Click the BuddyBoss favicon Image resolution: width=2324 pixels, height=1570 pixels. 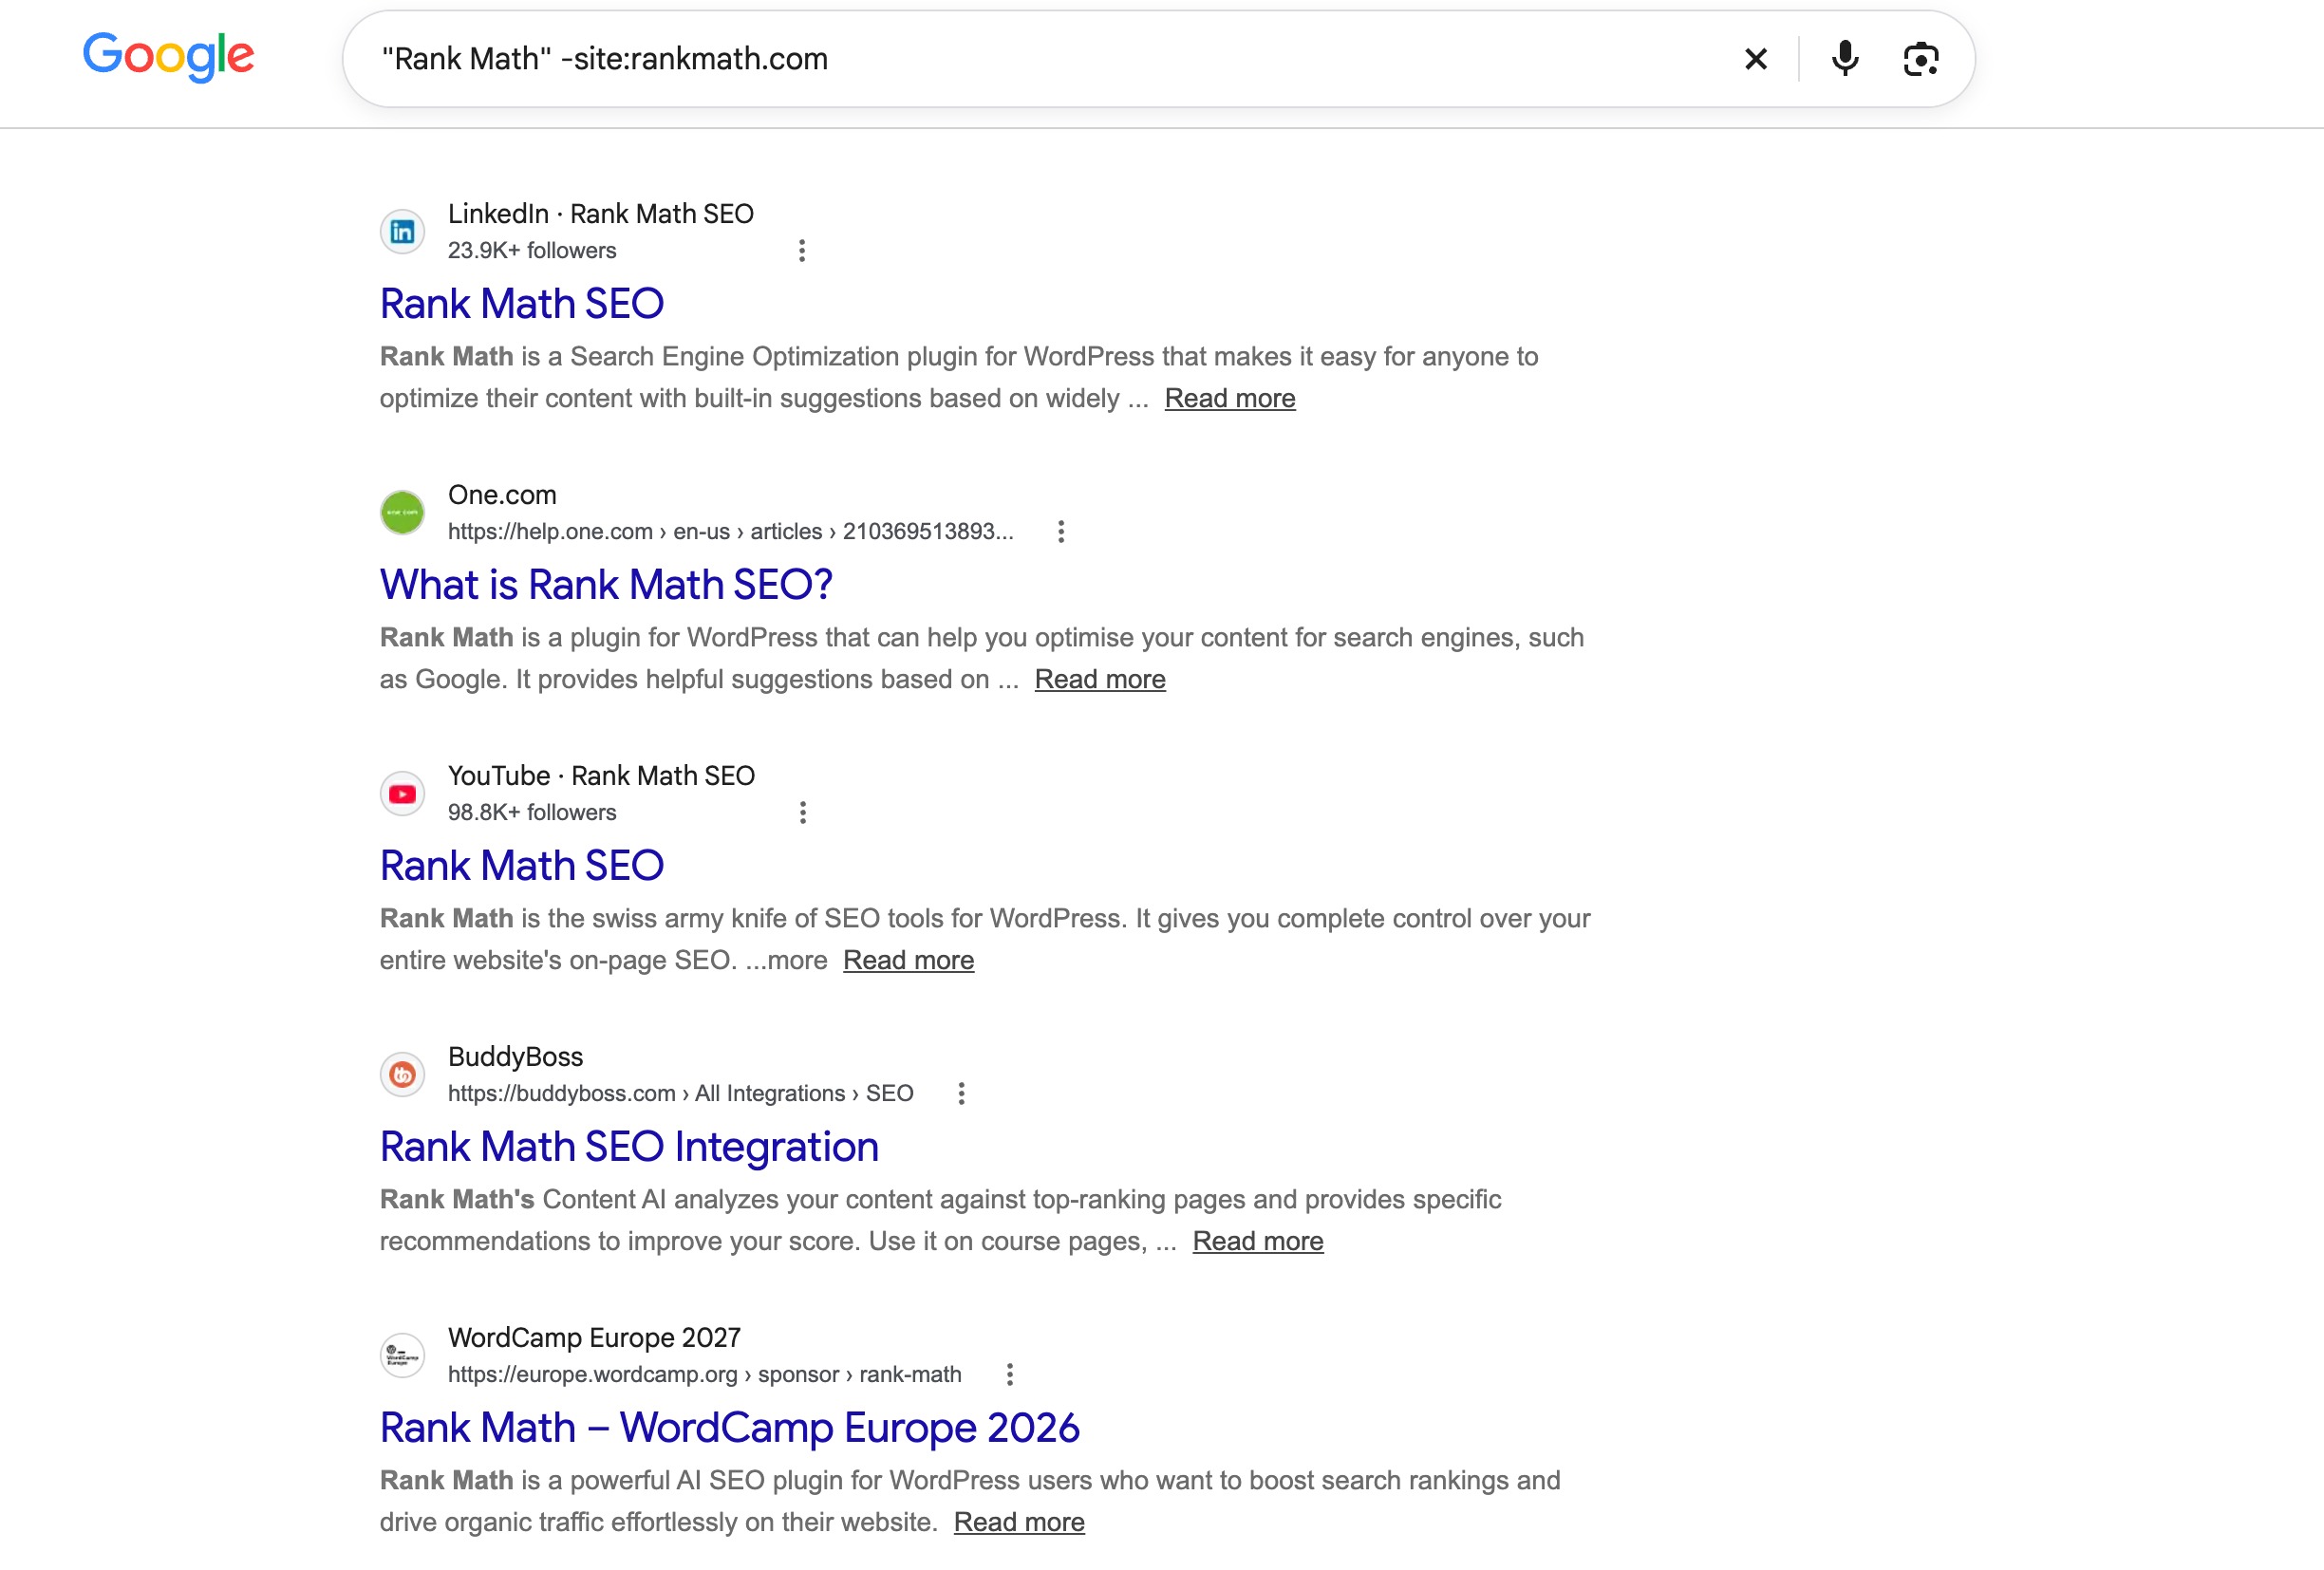(402, 1075)
